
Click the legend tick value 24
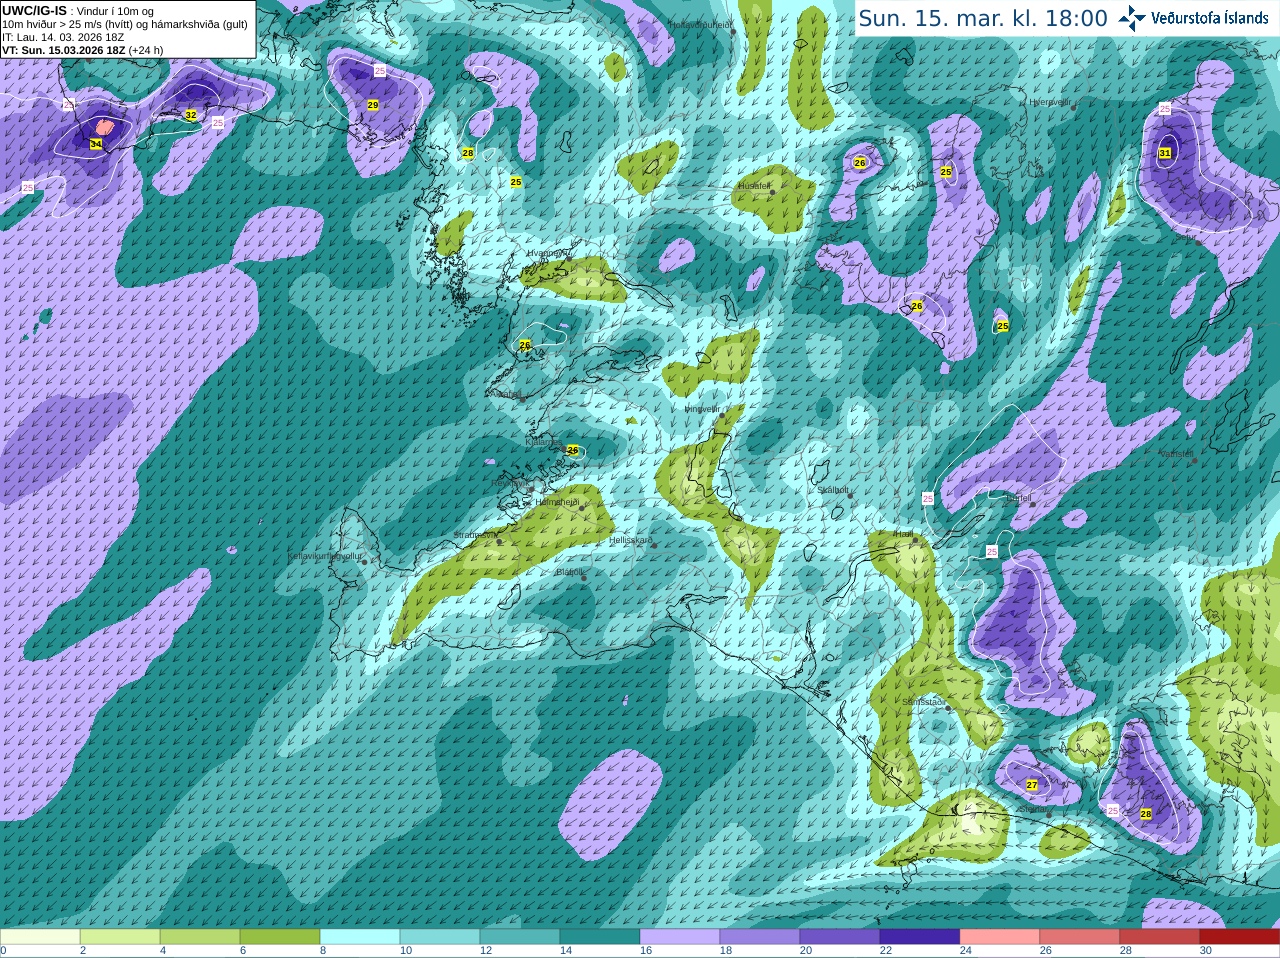(966, 951)
